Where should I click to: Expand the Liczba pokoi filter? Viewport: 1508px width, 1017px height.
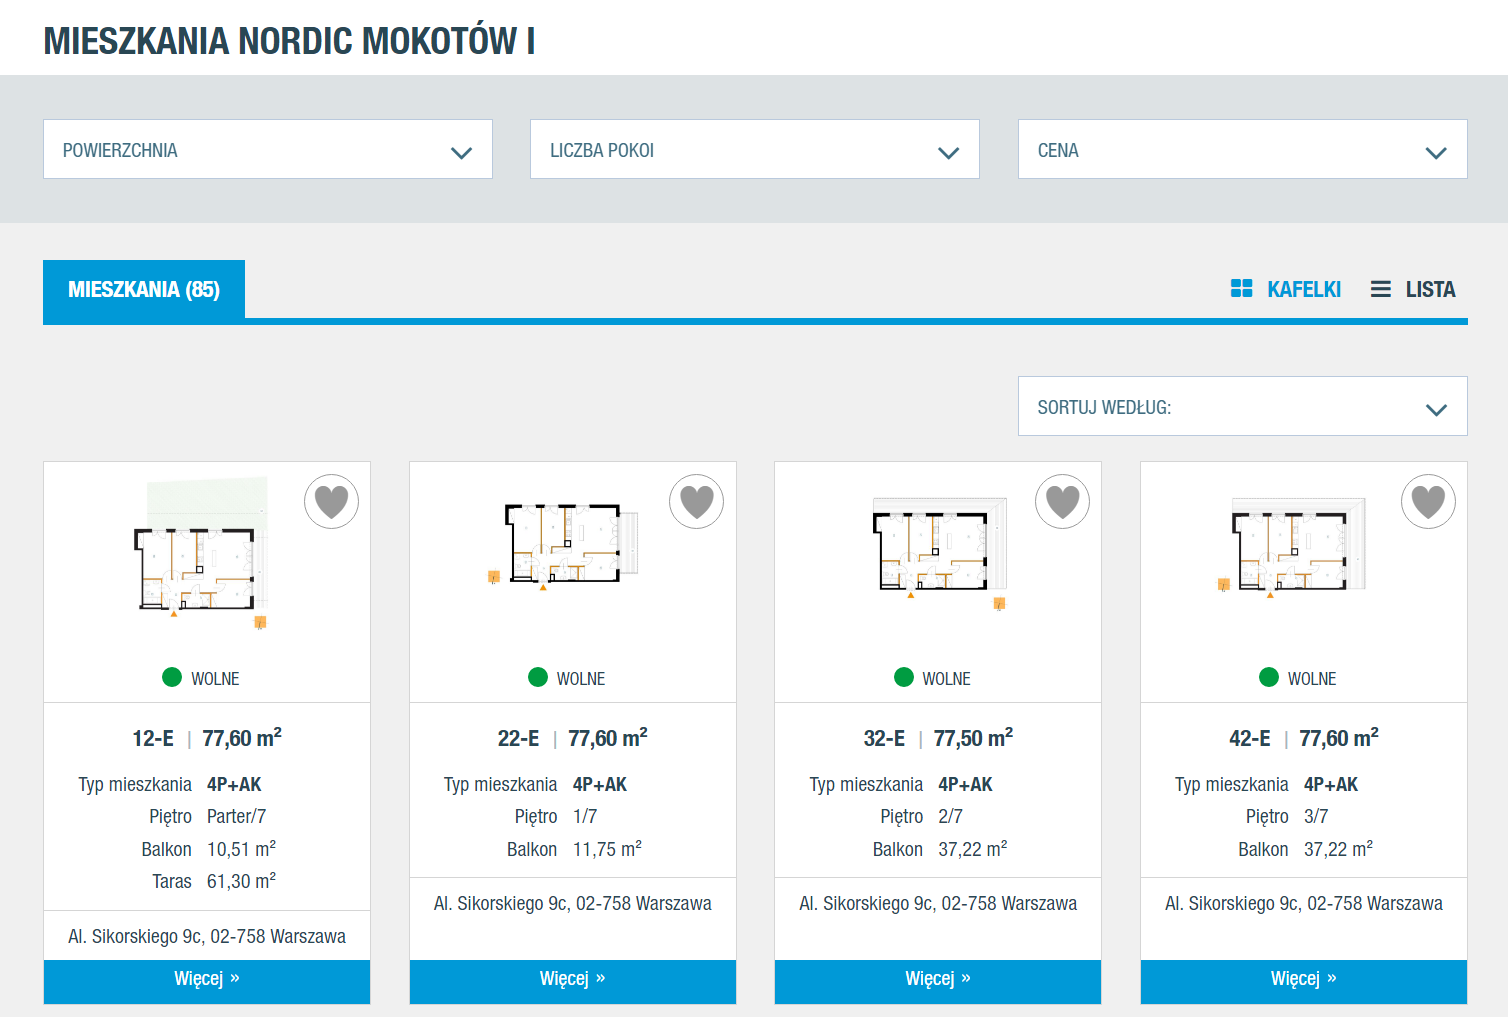point(754,150)
